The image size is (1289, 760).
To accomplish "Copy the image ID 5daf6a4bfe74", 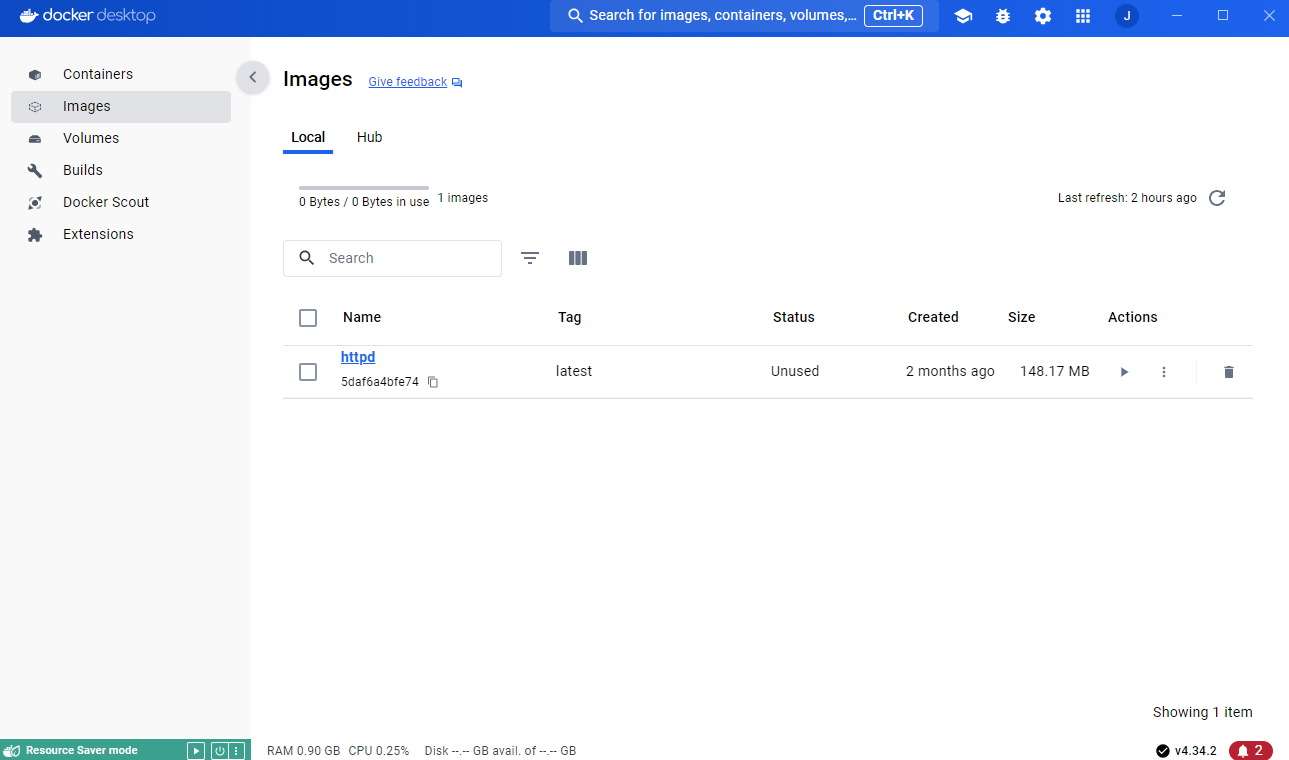I will point(433,382).
